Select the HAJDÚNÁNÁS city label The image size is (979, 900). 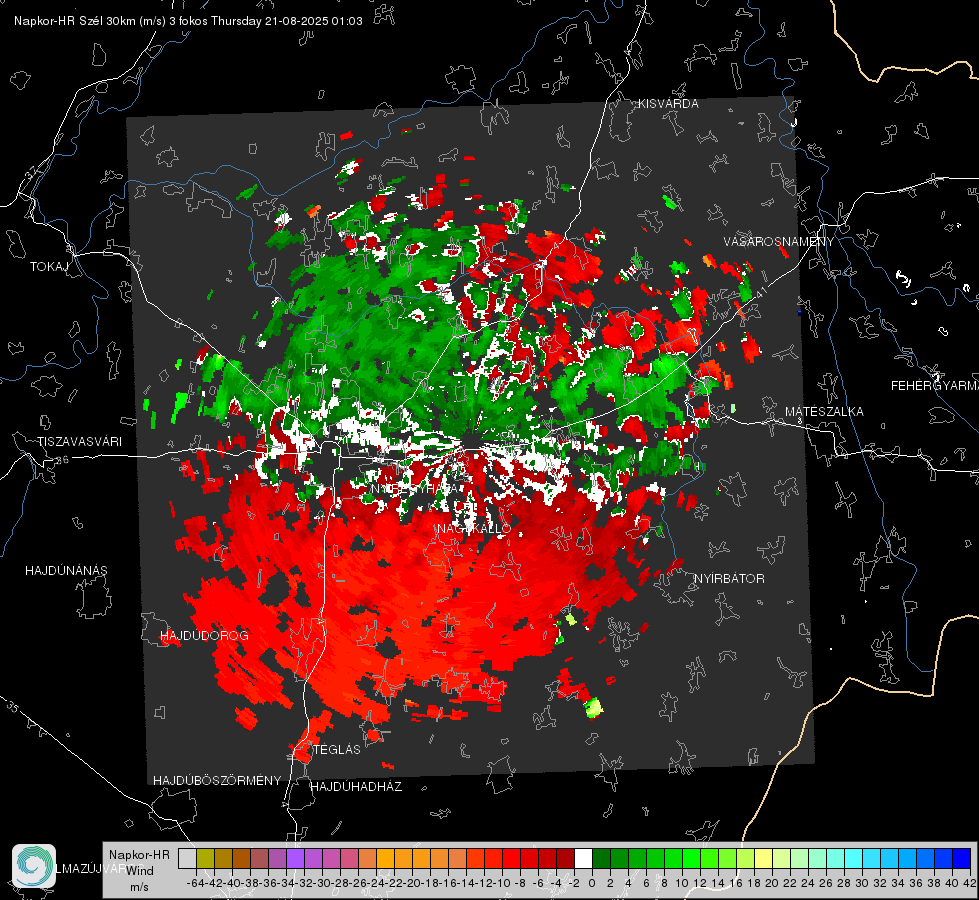click(66, 571)
